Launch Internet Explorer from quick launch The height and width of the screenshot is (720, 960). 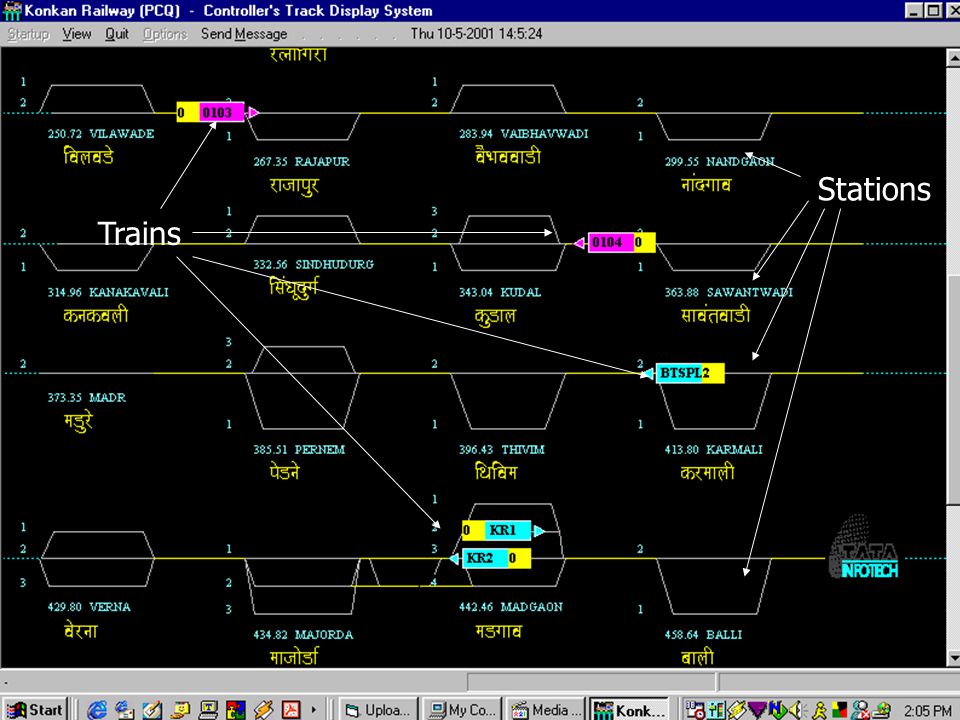(x=97, y=710)
